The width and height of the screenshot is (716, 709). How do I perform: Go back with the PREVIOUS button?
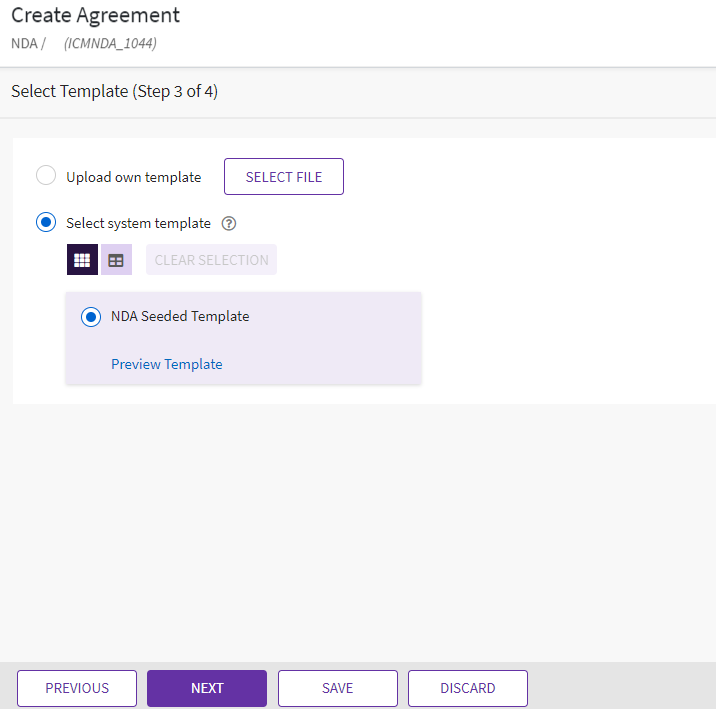(x=77, y=688)
